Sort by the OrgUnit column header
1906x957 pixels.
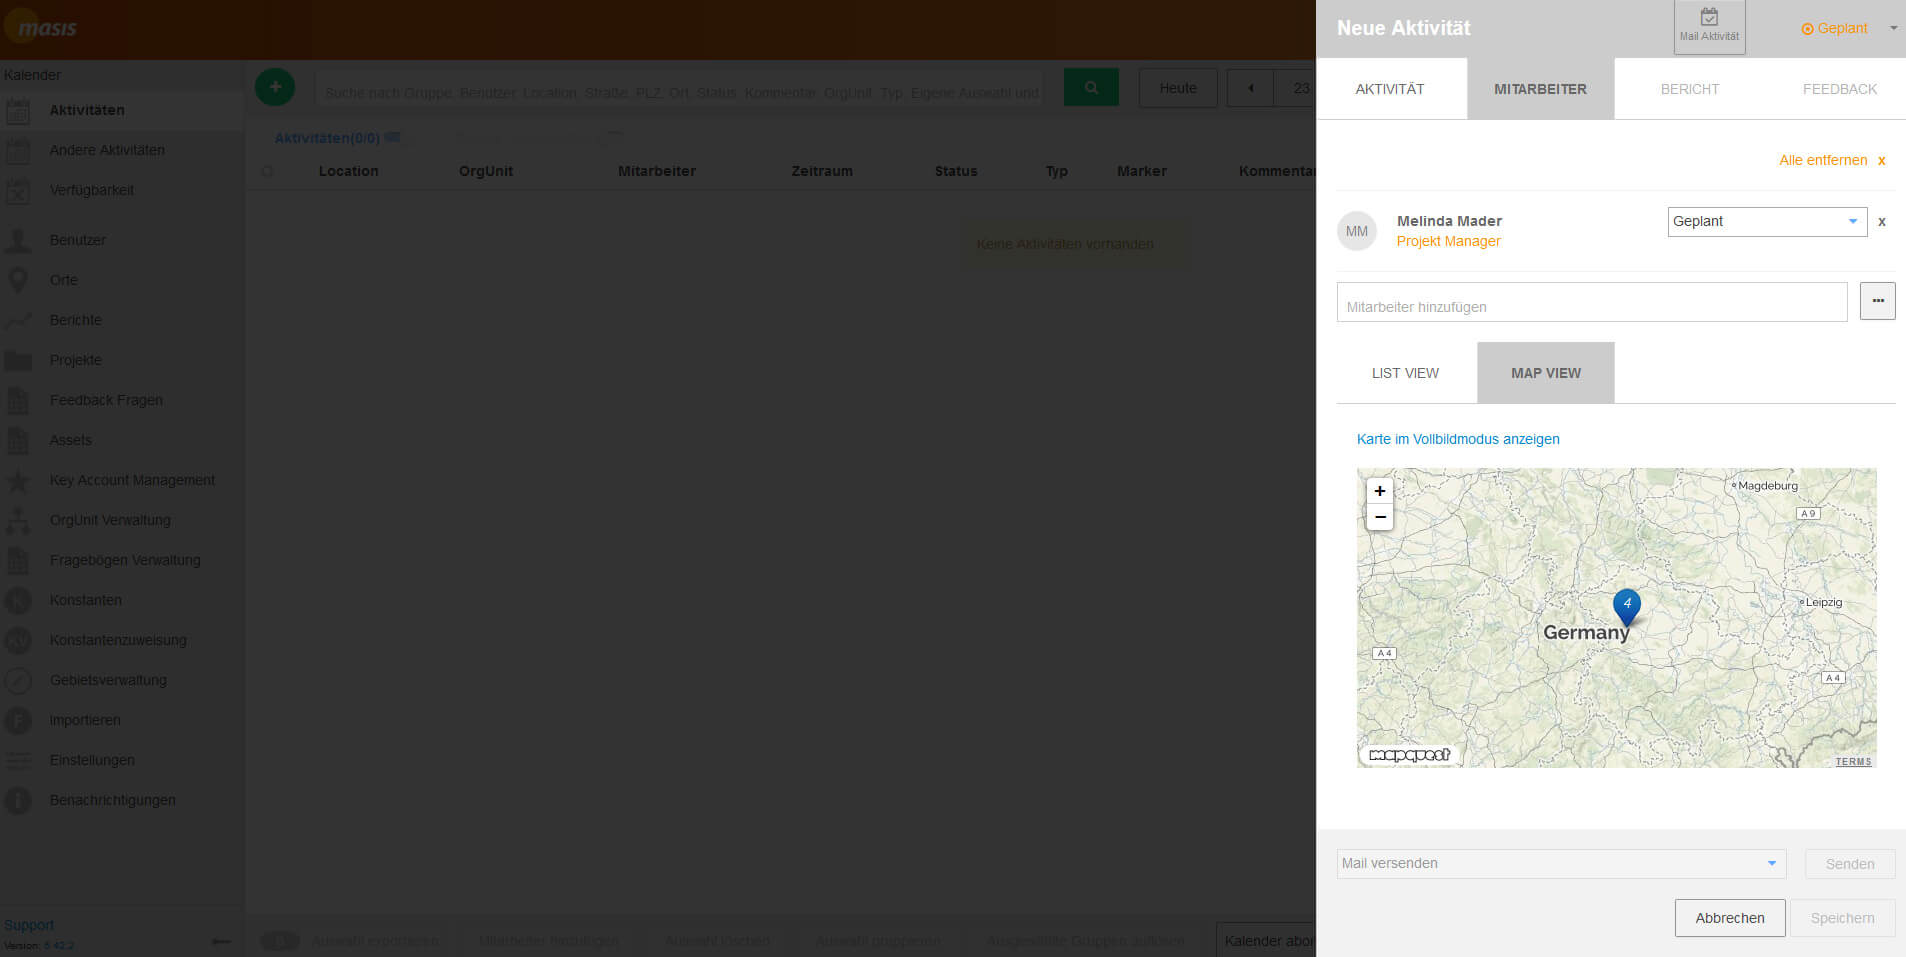486,171
